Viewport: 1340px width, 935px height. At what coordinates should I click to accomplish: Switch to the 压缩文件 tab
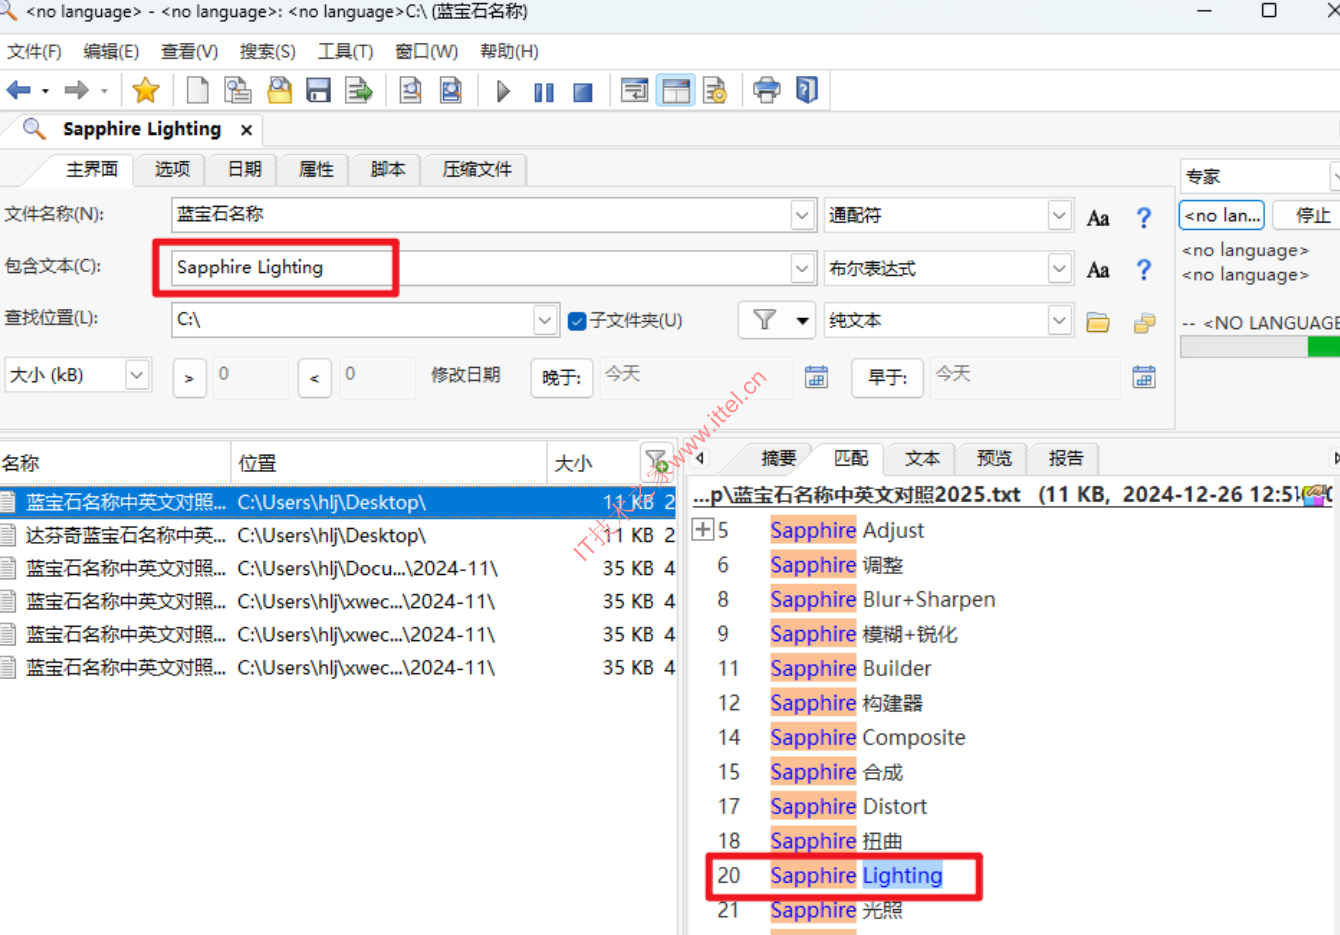(476, 169)
